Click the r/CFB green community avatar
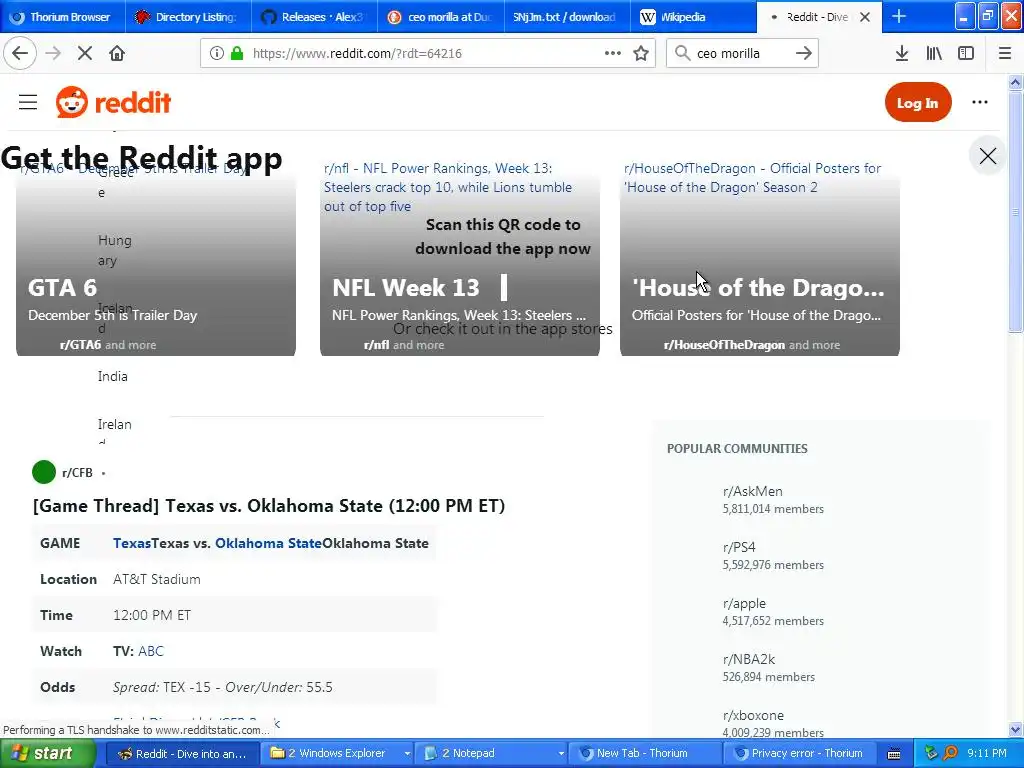 pos(44,472)
